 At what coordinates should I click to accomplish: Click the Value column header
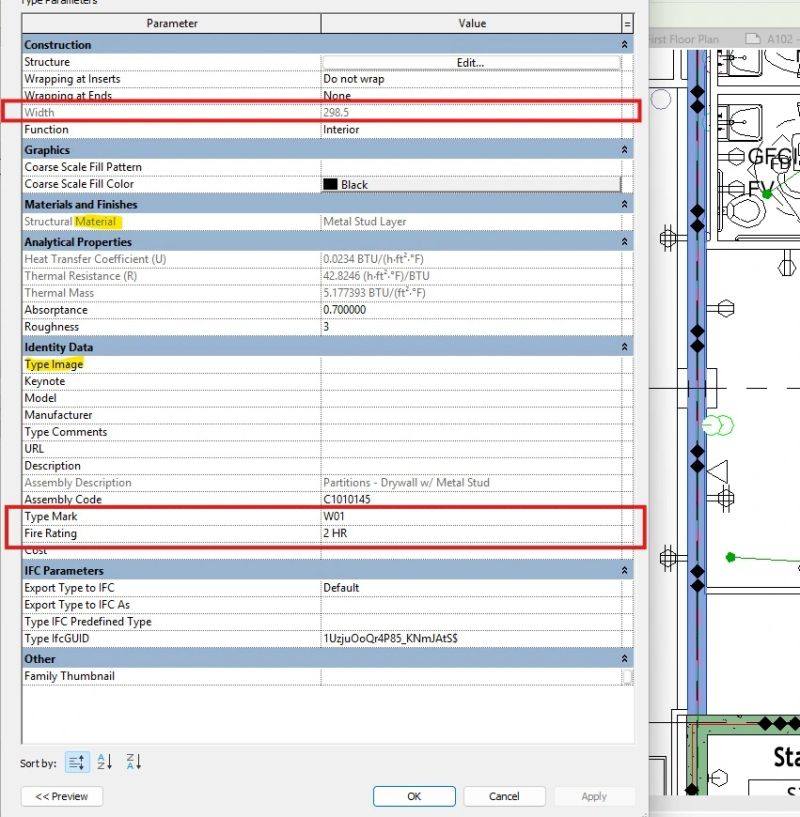click(x=471, y=23)
